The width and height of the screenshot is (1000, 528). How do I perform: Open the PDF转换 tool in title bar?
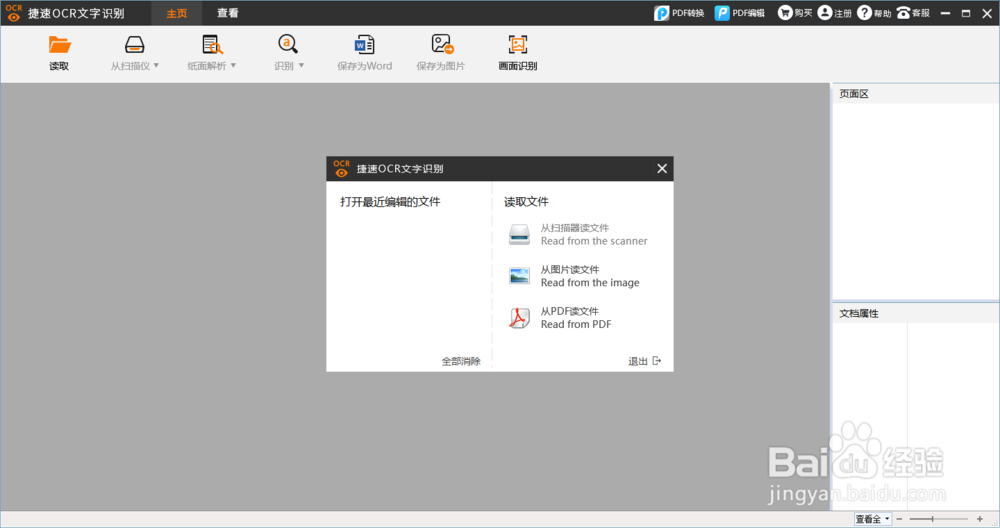(679, 13)
